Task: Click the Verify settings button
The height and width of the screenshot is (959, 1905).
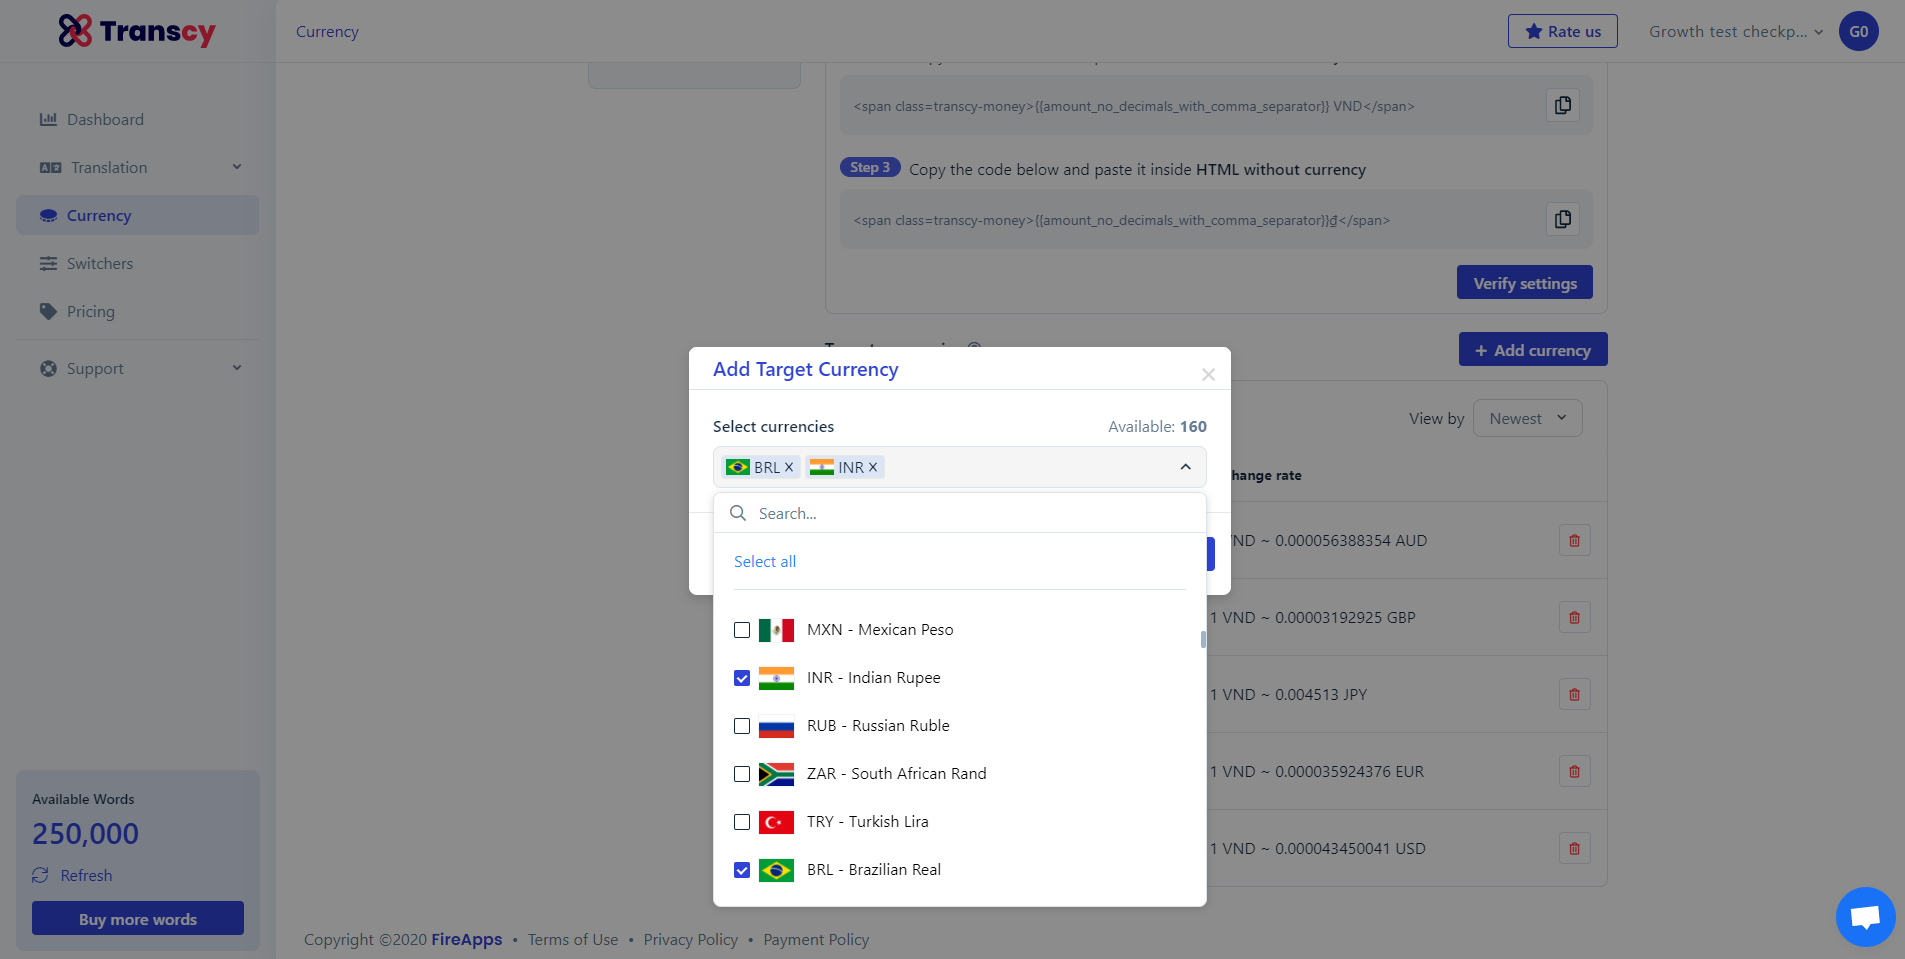Action: [1525, 283]
